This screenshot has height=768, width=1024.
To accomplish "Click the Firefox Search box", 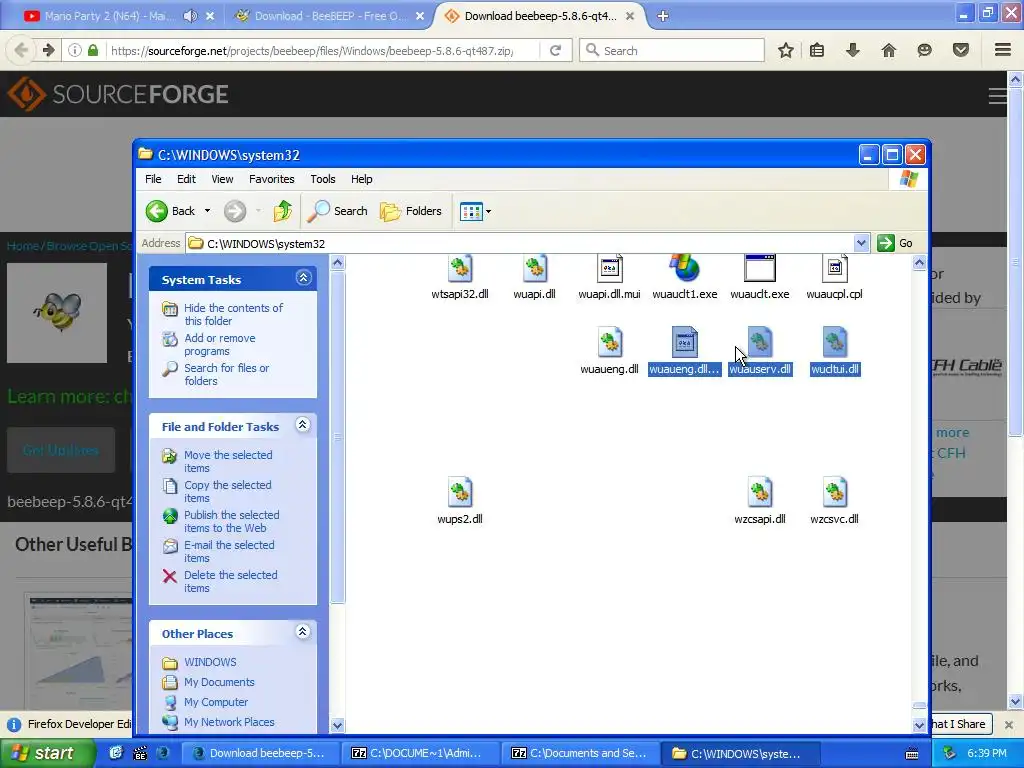I will tap(672, 50).
